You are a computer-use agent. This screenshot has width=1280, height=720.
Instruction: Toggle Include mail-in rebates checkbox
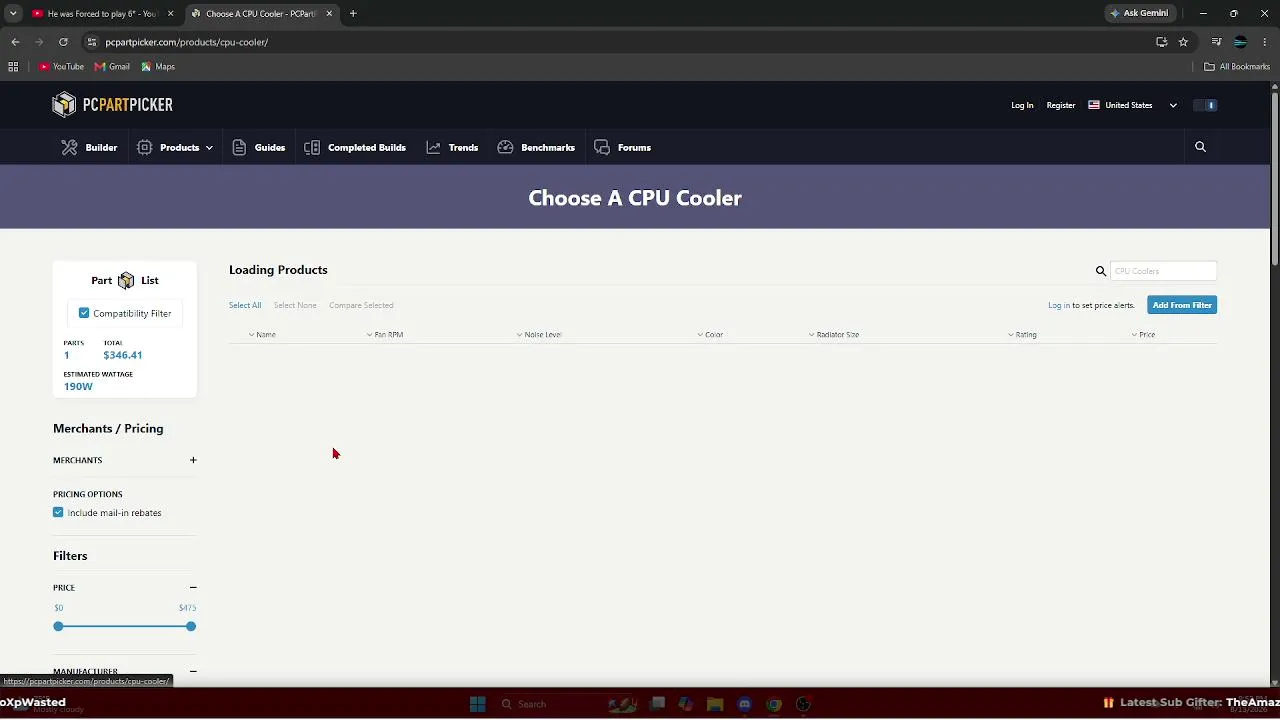click(58, 512)
